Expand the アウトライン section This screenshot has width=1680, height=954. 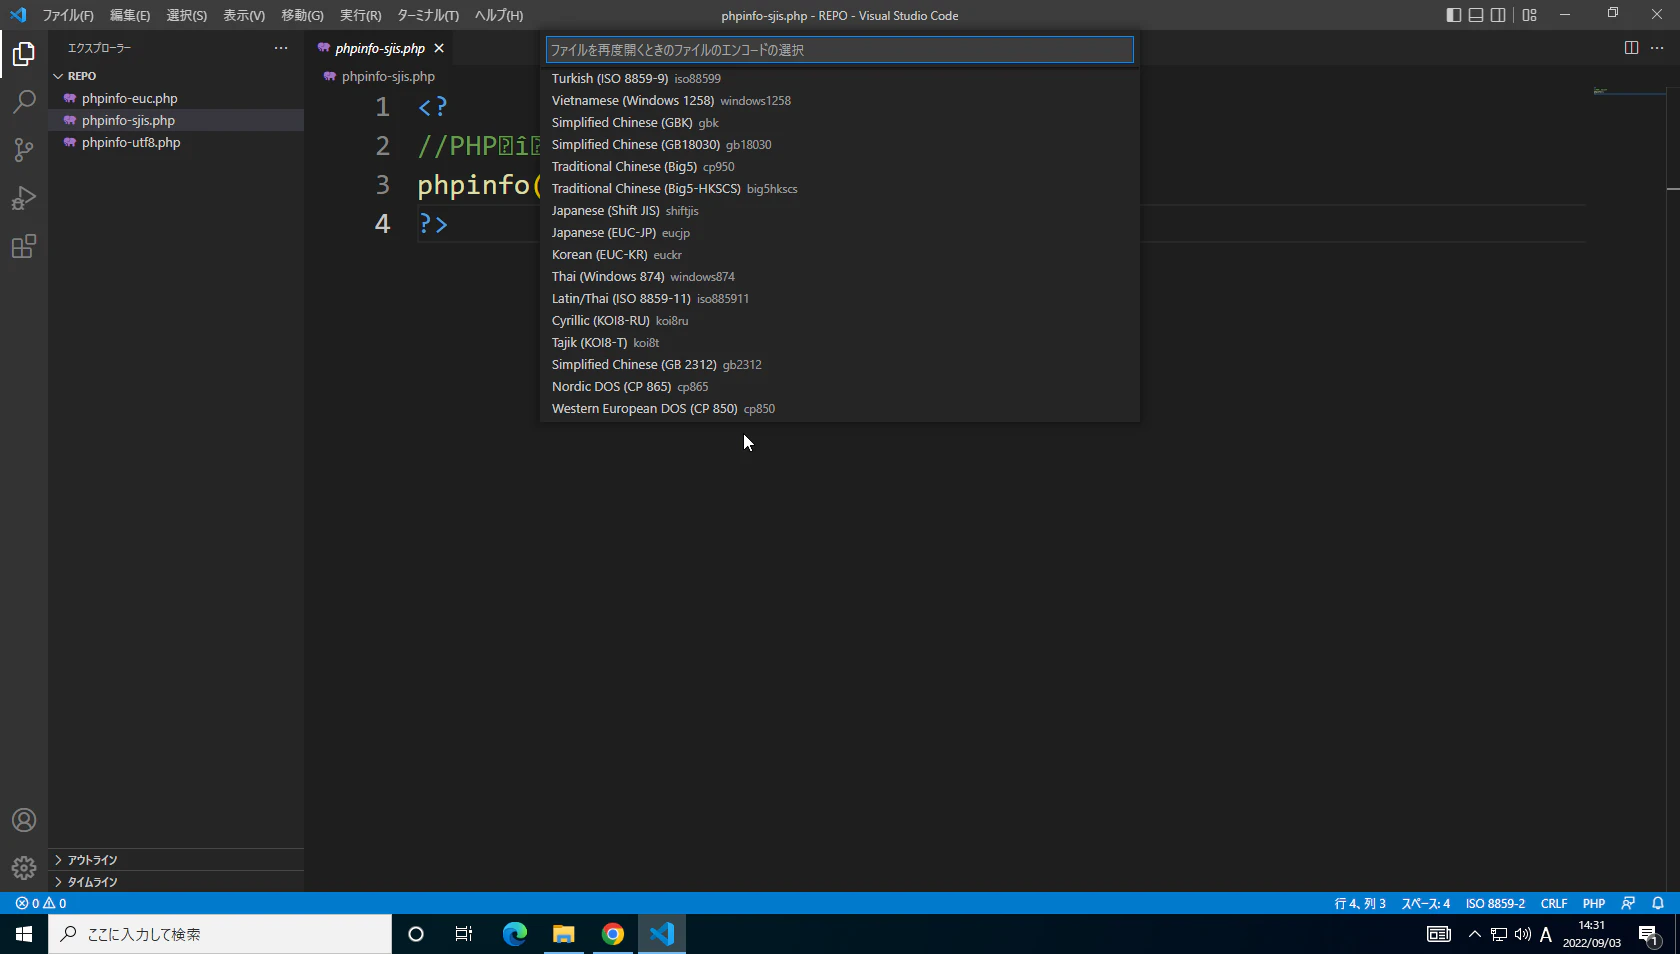176,860
